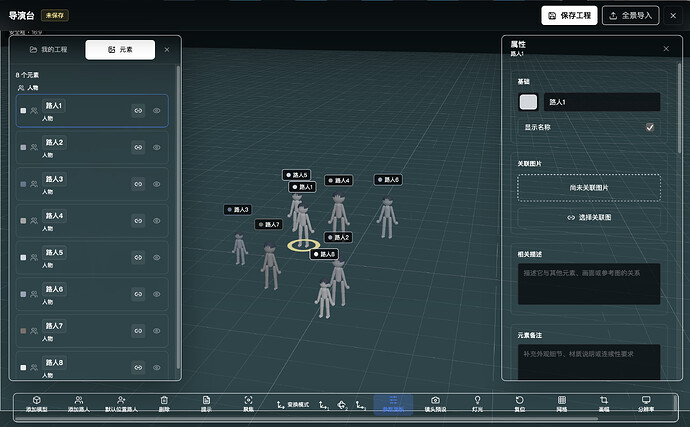Click the 删除 trash icon
The height and width of the screenshot is (427, 690).
tap(164, 400)
